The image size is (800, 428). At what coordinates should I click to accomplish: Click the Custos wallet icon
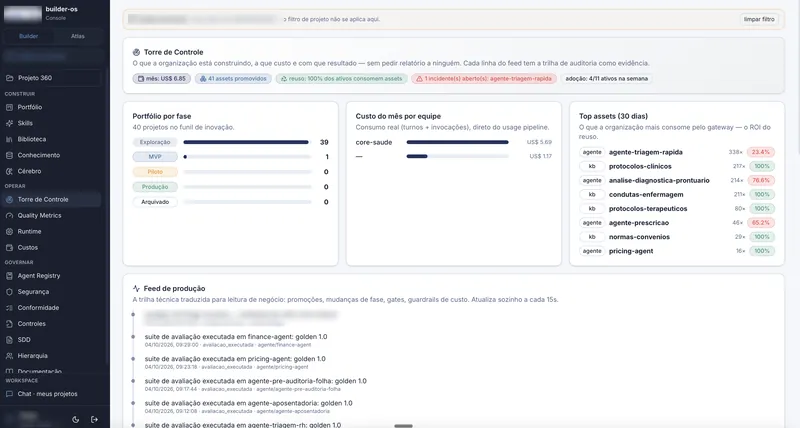9,247
